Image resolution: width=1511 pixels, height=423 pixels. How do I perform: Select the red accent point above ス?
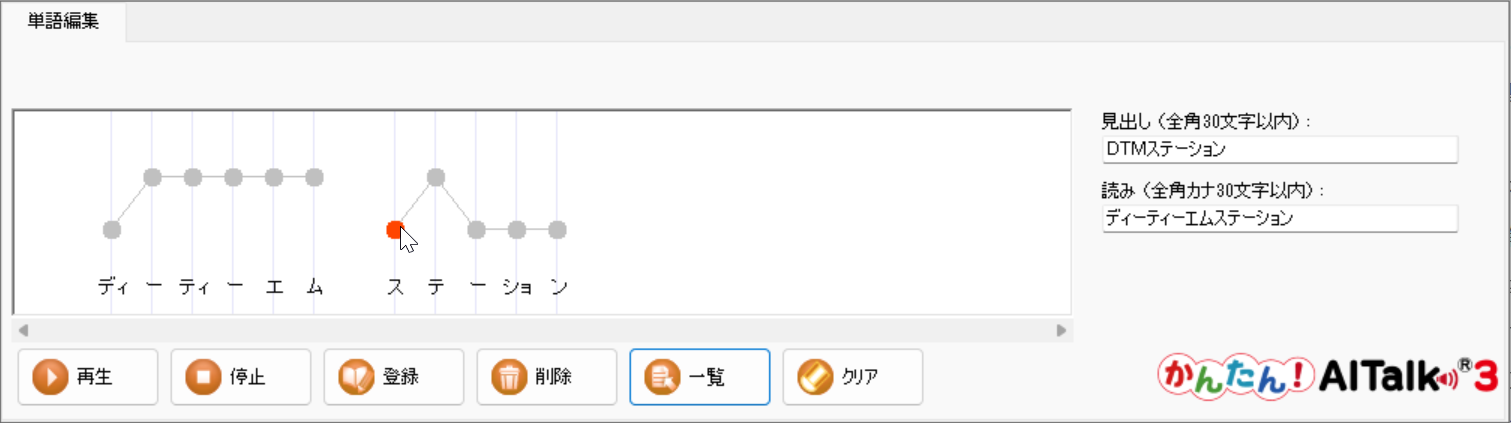(x=395, y=230)
